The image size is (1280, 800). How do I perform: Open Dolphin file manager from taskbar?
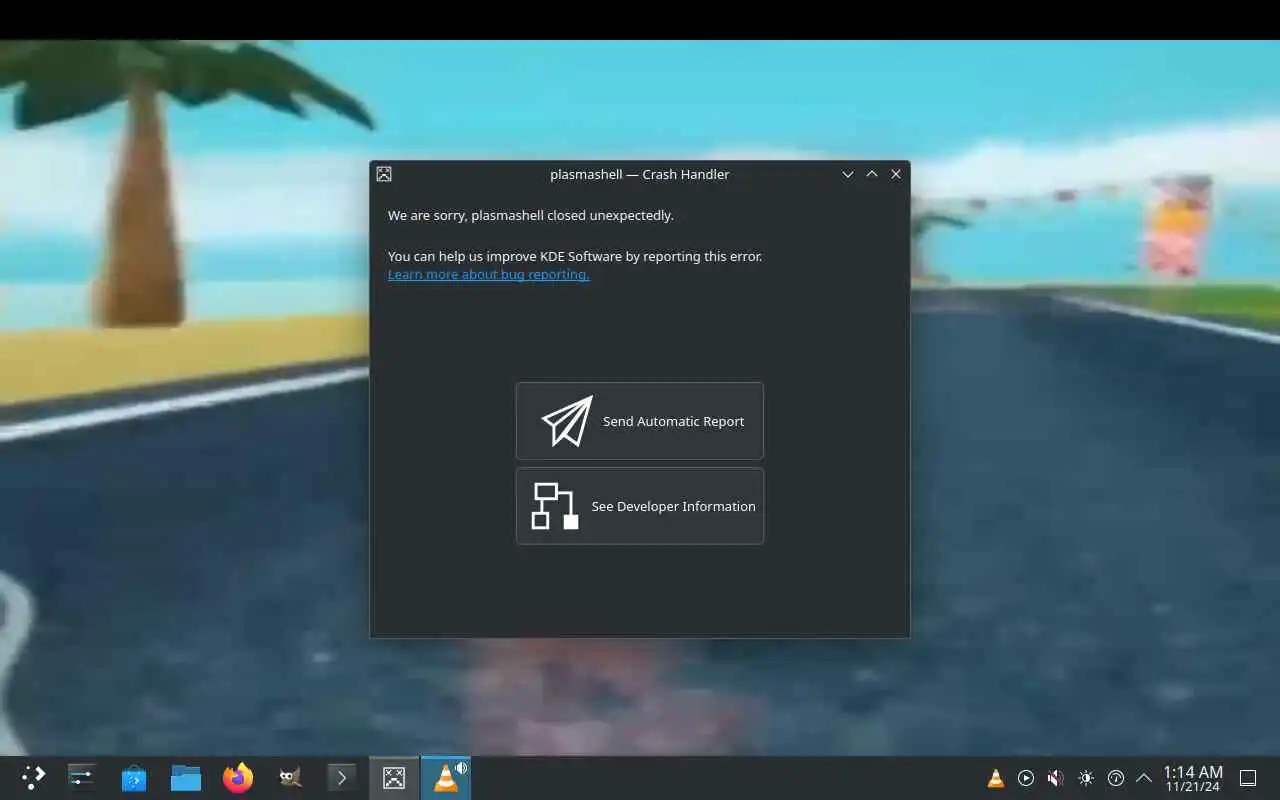pyautogui.click(x=186, y=777)
